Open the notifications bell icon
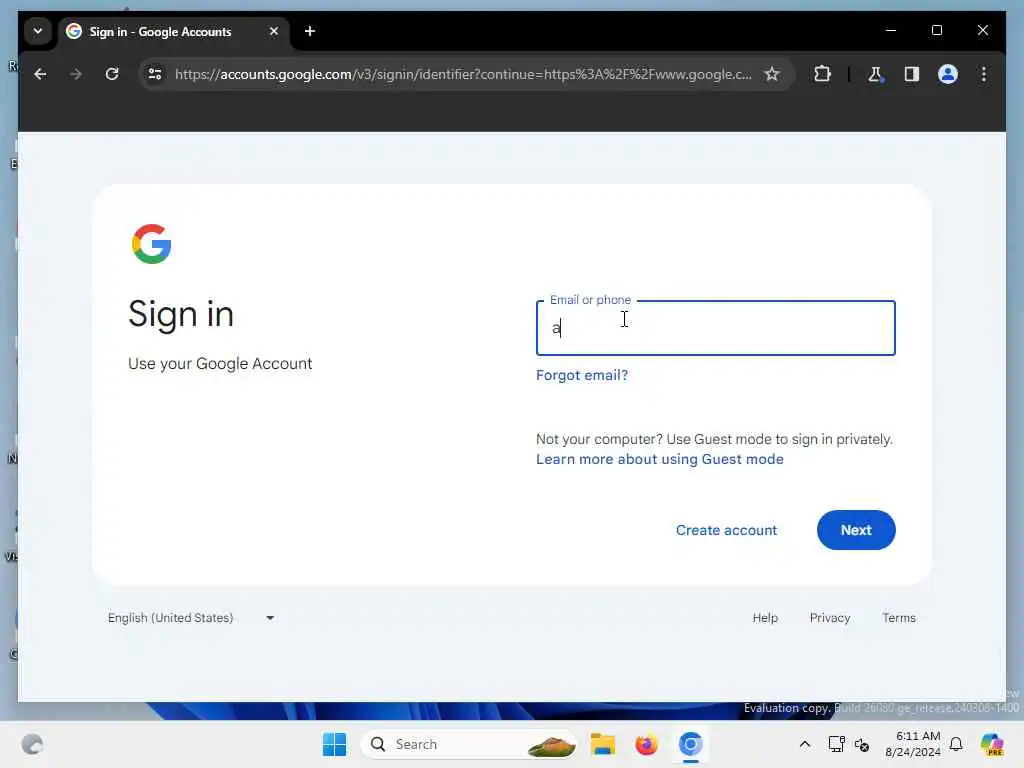 pos(956,744)
